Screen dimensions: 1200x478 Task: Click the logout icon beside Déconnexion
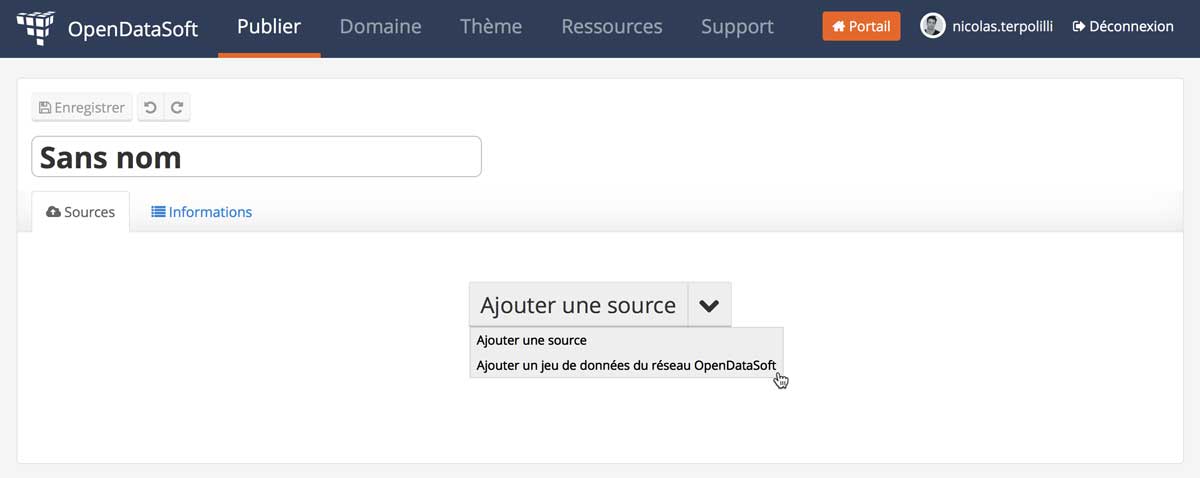[1078, 27]
